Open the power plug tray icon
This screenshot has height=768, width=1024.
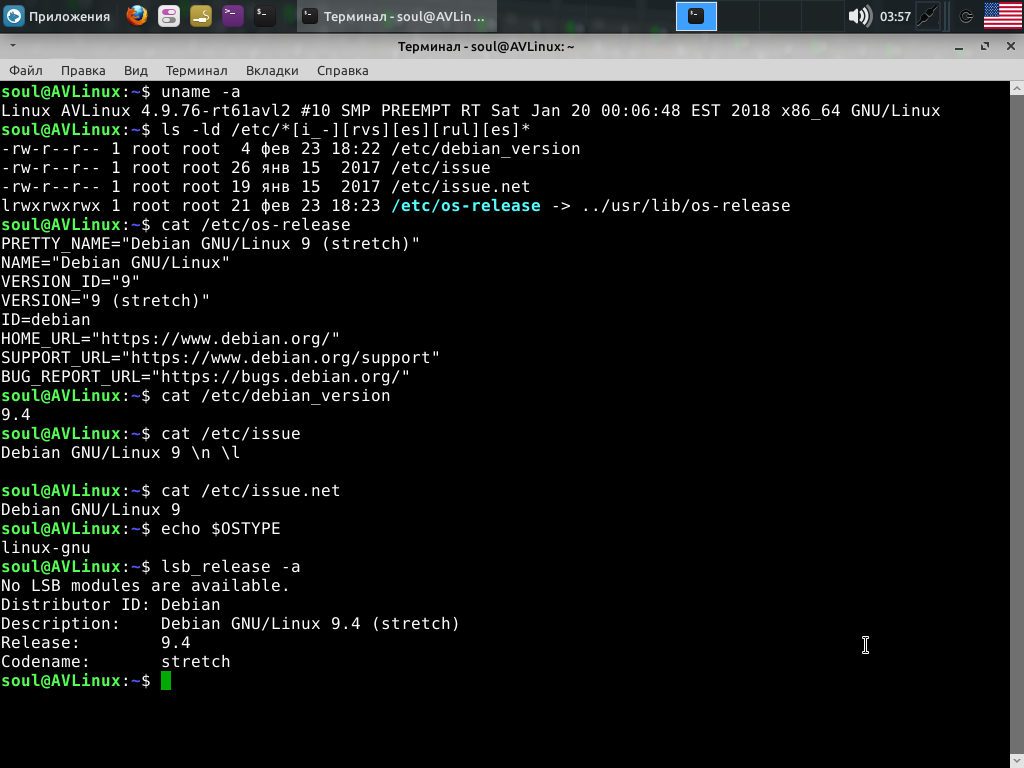[x=928, y=16]
